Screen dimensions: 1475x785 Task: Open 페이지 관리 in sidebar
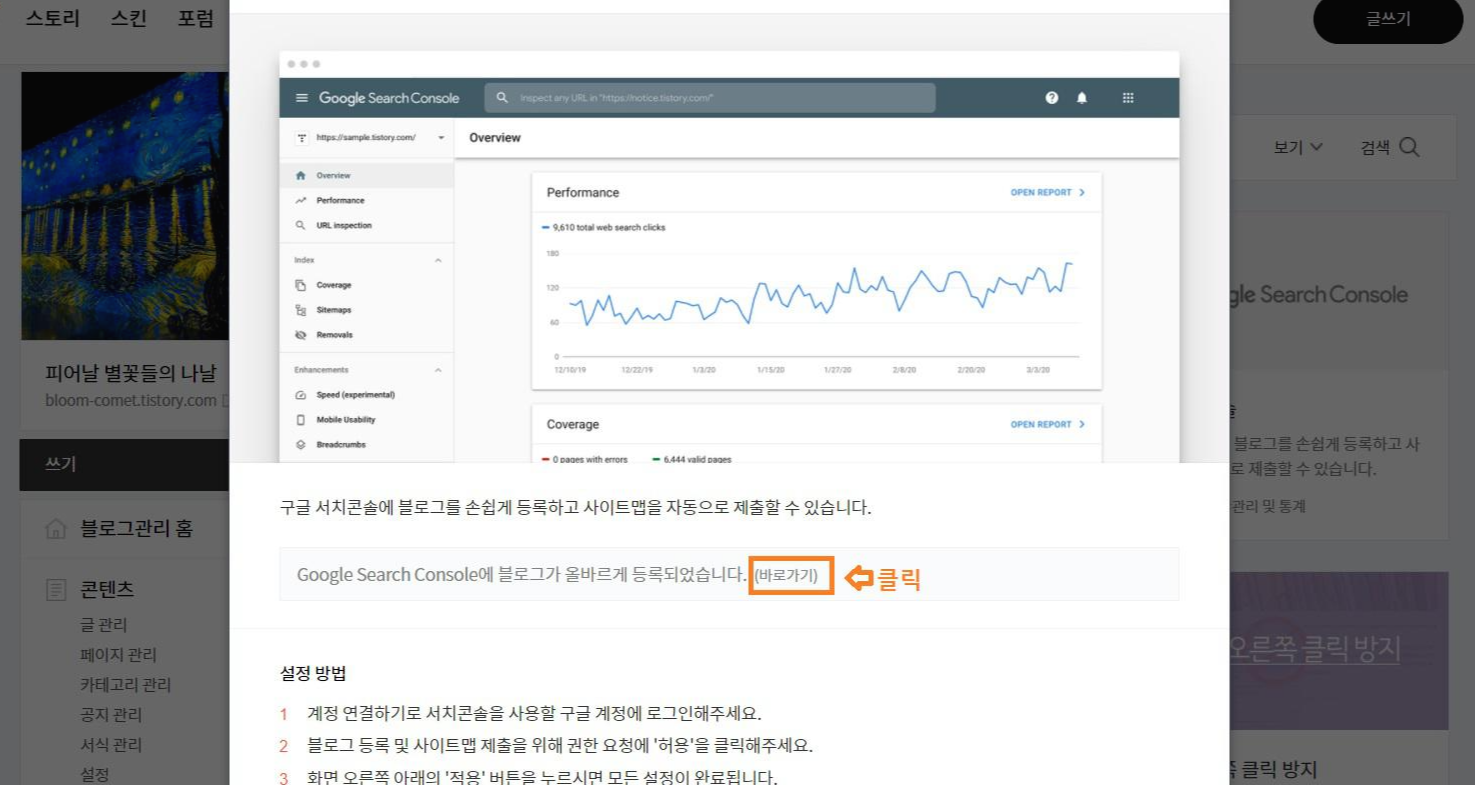point(118,655)
